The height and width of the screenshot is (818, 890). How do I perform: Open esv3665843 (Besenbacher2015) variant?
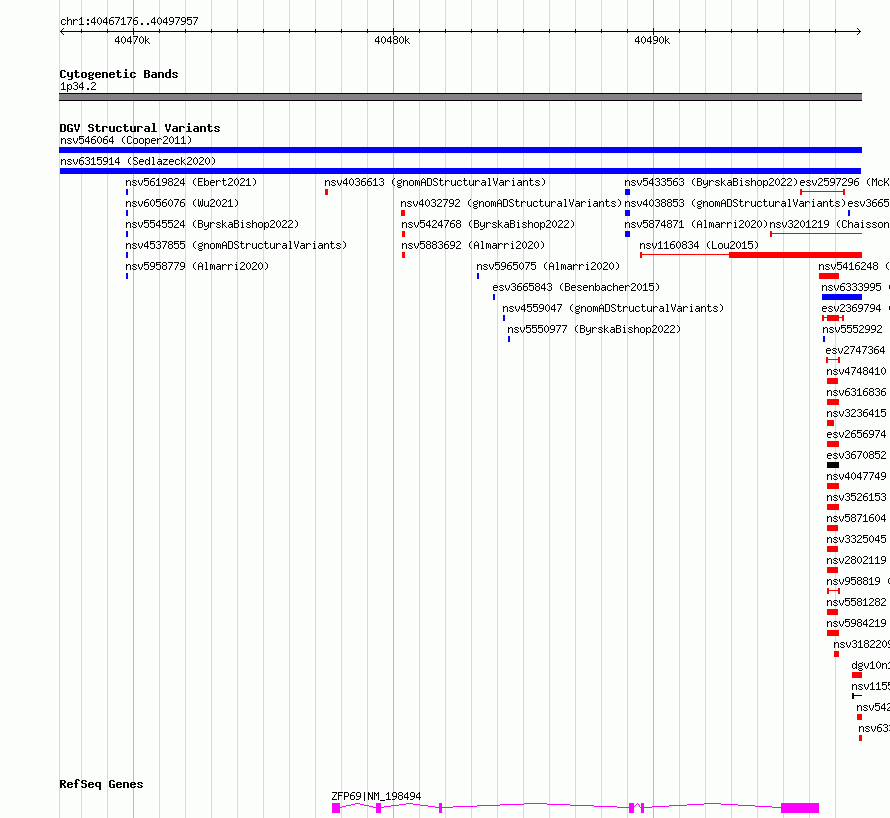[577, 287]
